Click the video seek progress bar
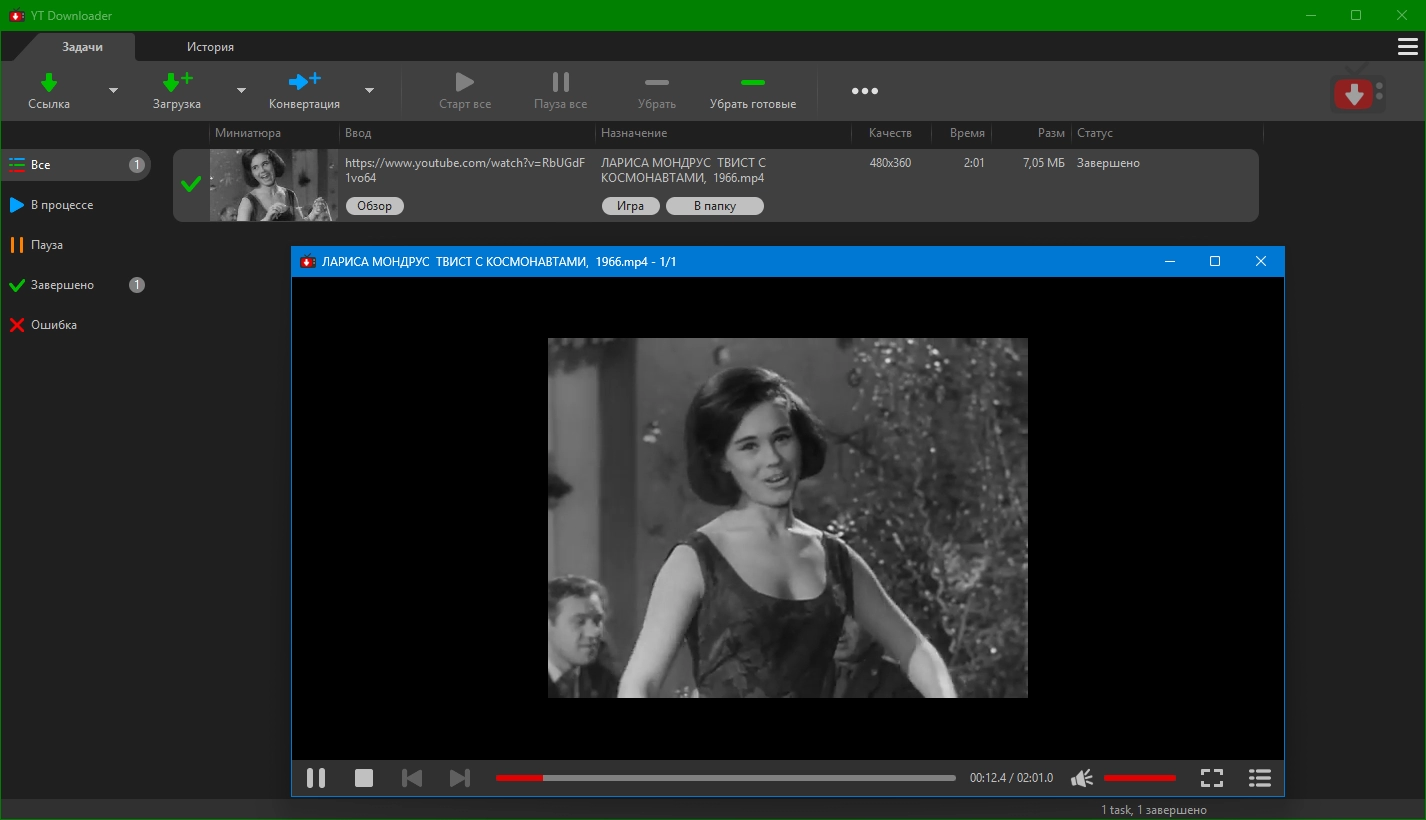This screenshot has width=1426, height=820. [725, 778]
